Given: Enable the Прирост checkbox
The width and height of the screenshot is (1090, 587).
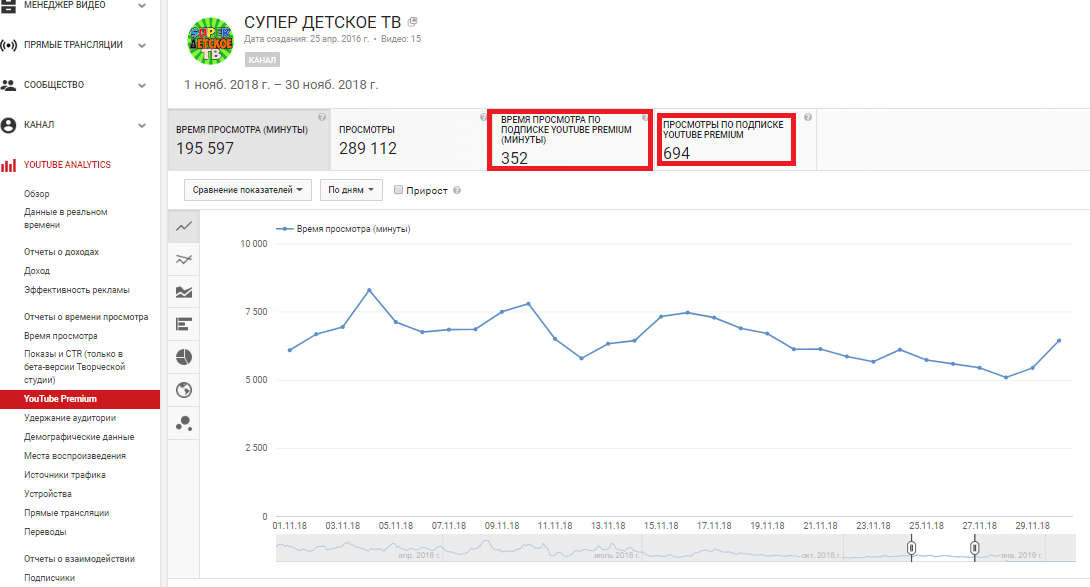Looking at the screenshot, I should coord(399,190).
